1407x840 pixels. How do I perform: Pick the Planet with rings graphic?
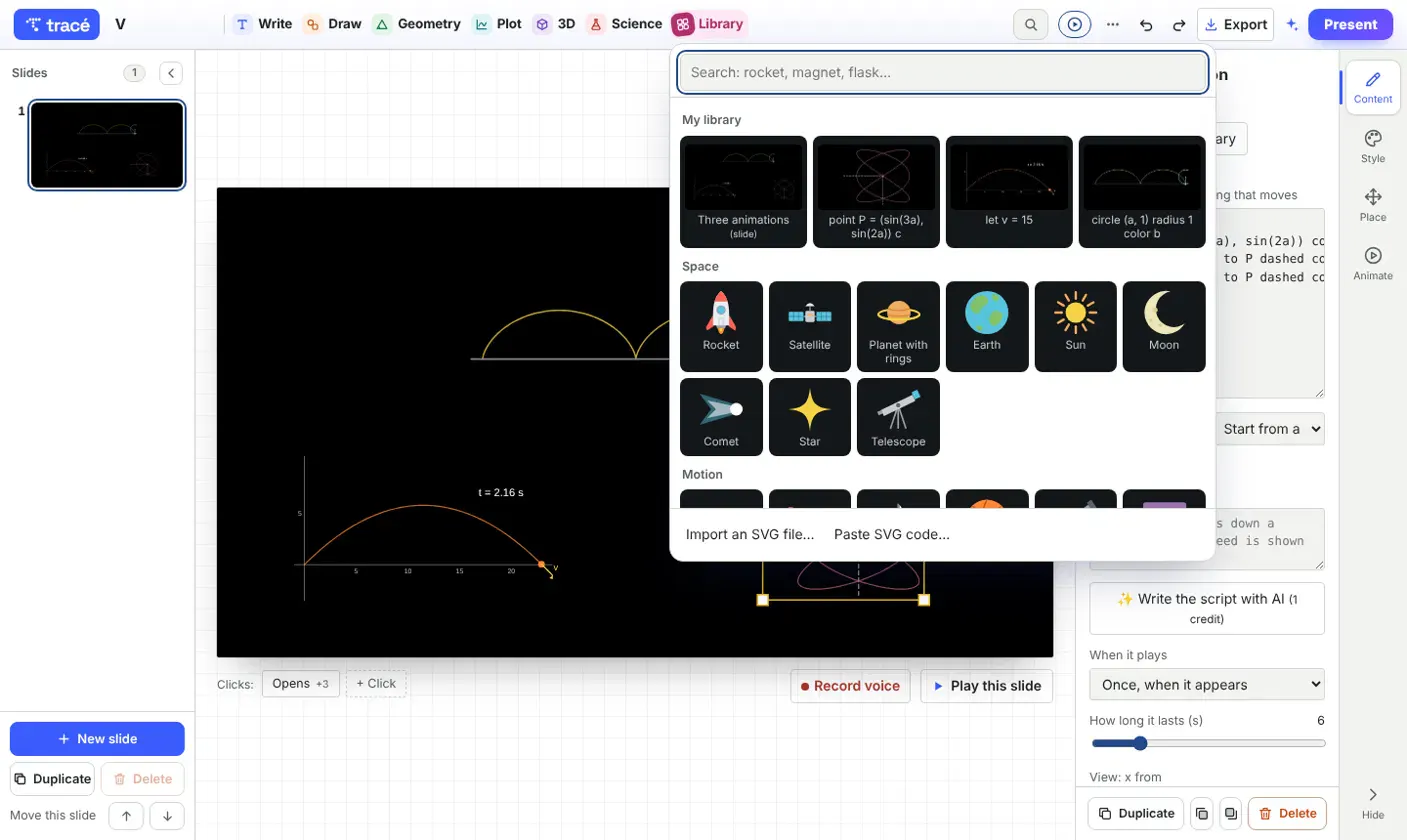[x=898, y=326]
